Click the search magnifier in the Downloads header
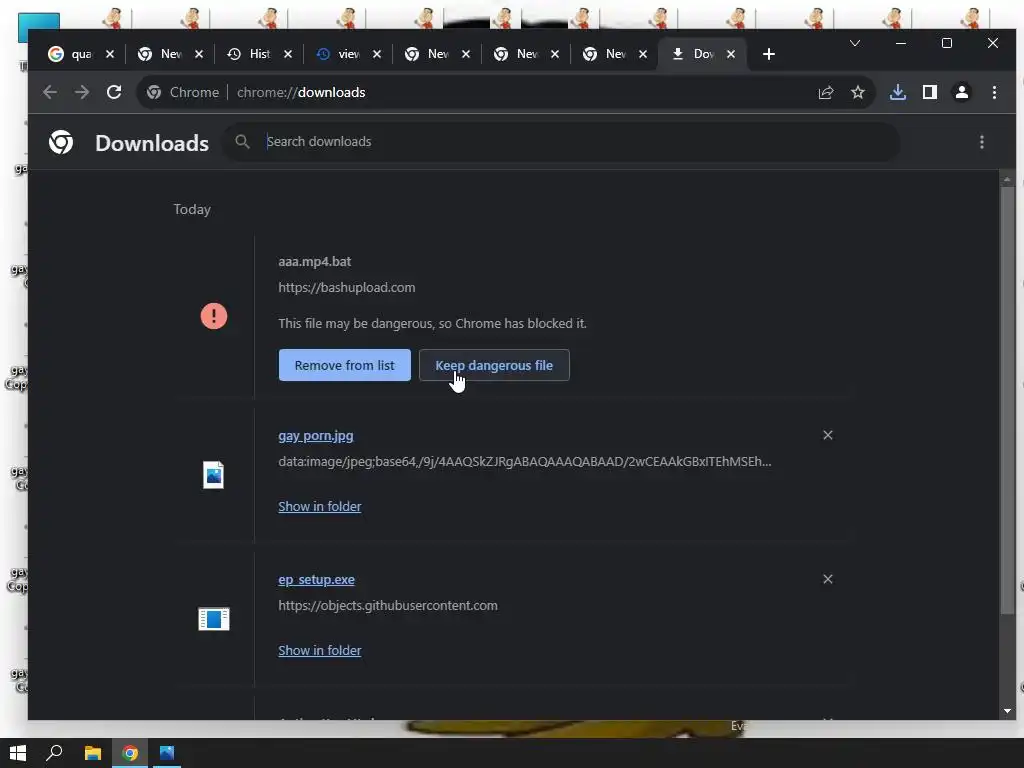 pyautogui.click(x=242, y=142)
